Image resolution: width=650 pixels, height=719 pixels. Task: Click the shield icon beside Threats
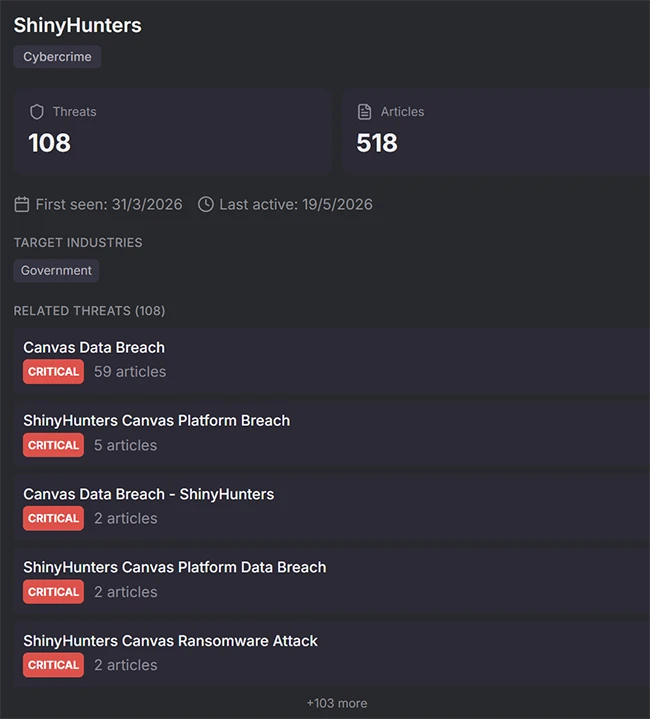click(37, 112)
